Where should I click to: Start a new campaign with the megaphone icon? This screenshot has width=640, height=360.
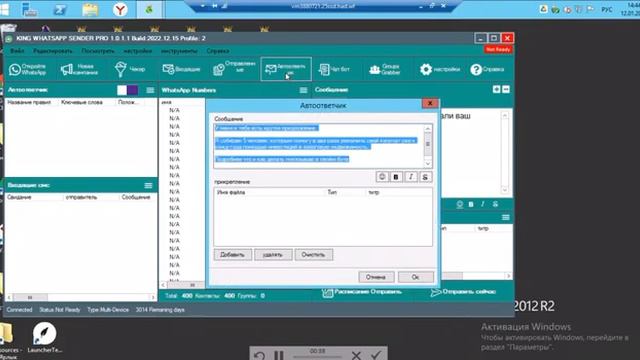coord(79,69)
